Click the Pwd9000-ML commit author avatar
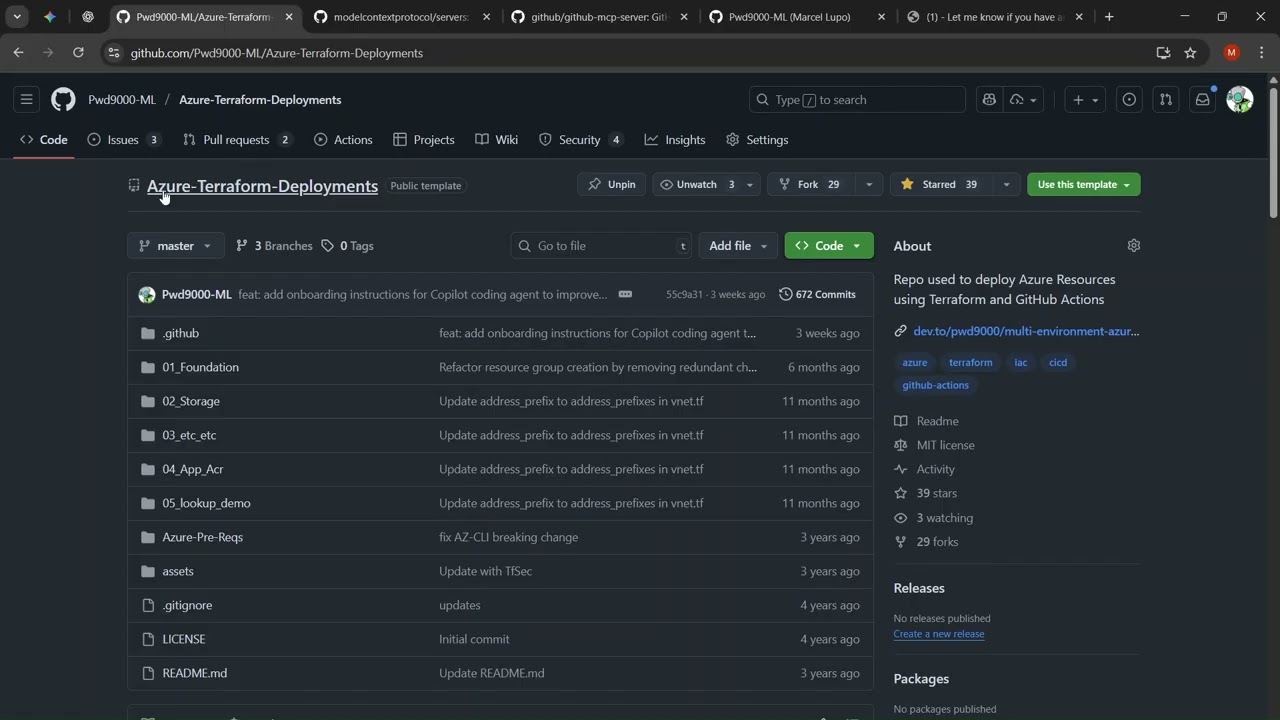 (x=147, y=294)
